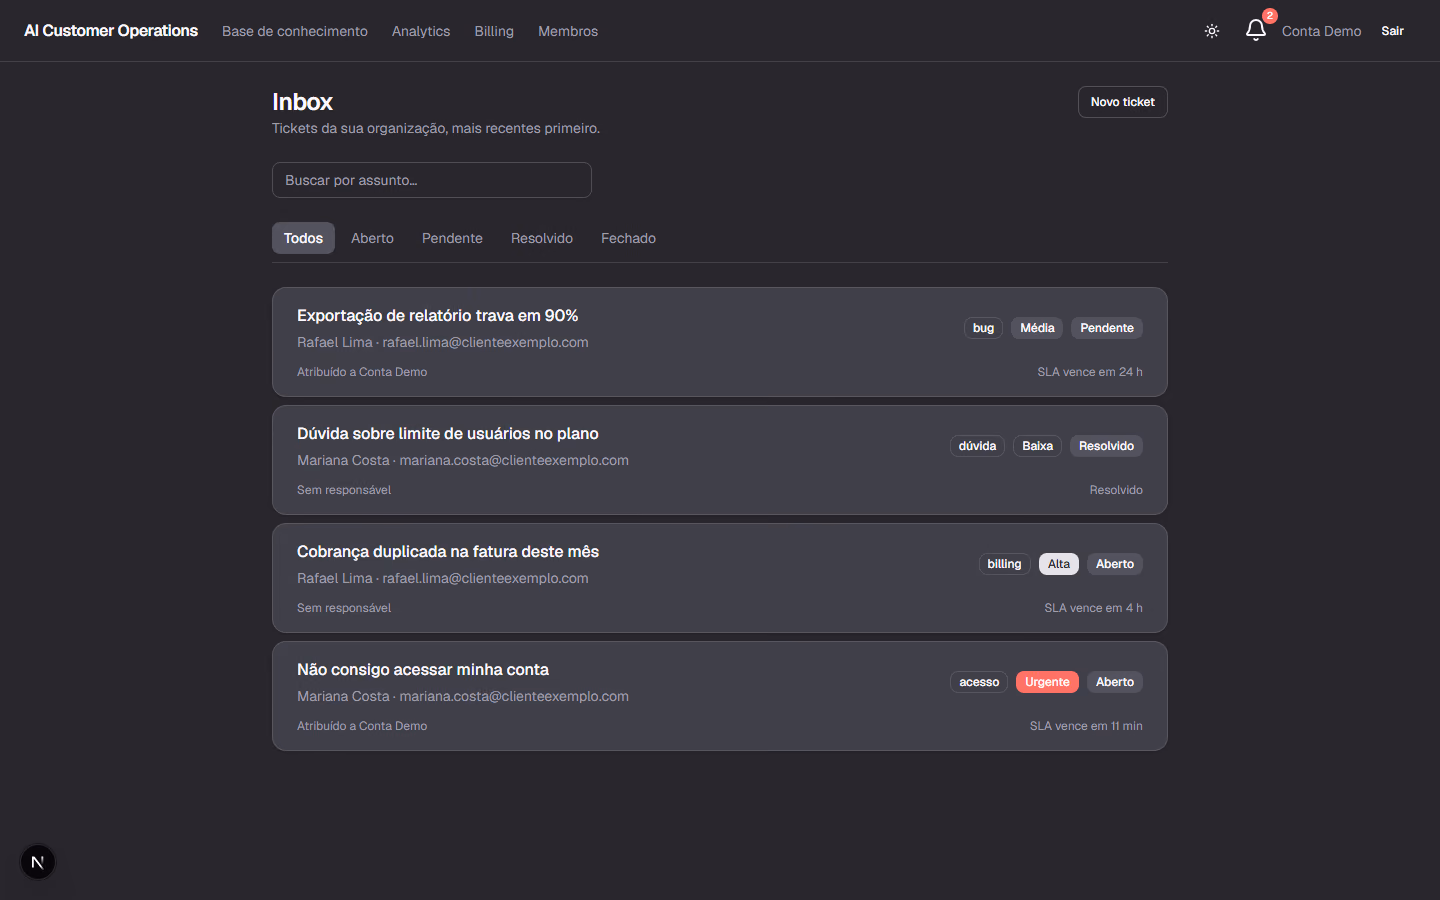Screen dimensions: 1440x900
Task: Click Atribuído a Conta Demo on the acesso ticket
Action: [x=362, y=726]
